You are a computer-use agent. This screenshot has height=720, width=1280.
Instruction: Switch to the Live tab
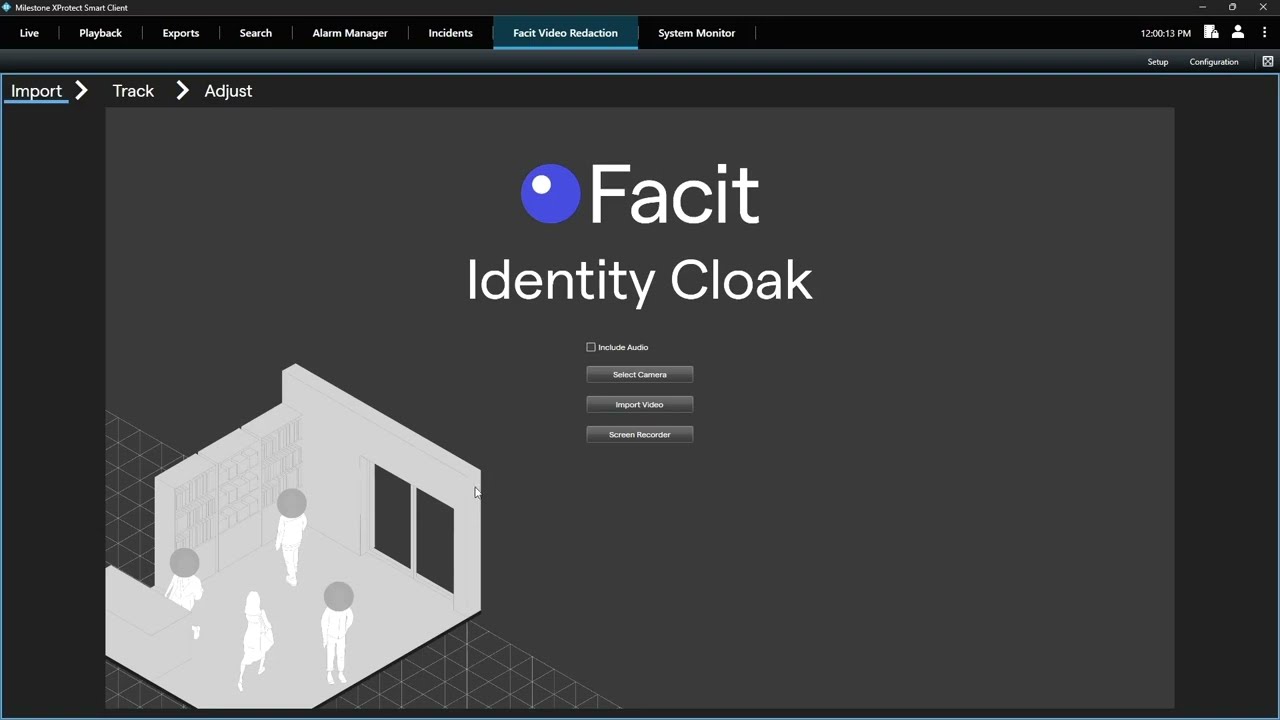pyautogui.click(x=29, y=33)
